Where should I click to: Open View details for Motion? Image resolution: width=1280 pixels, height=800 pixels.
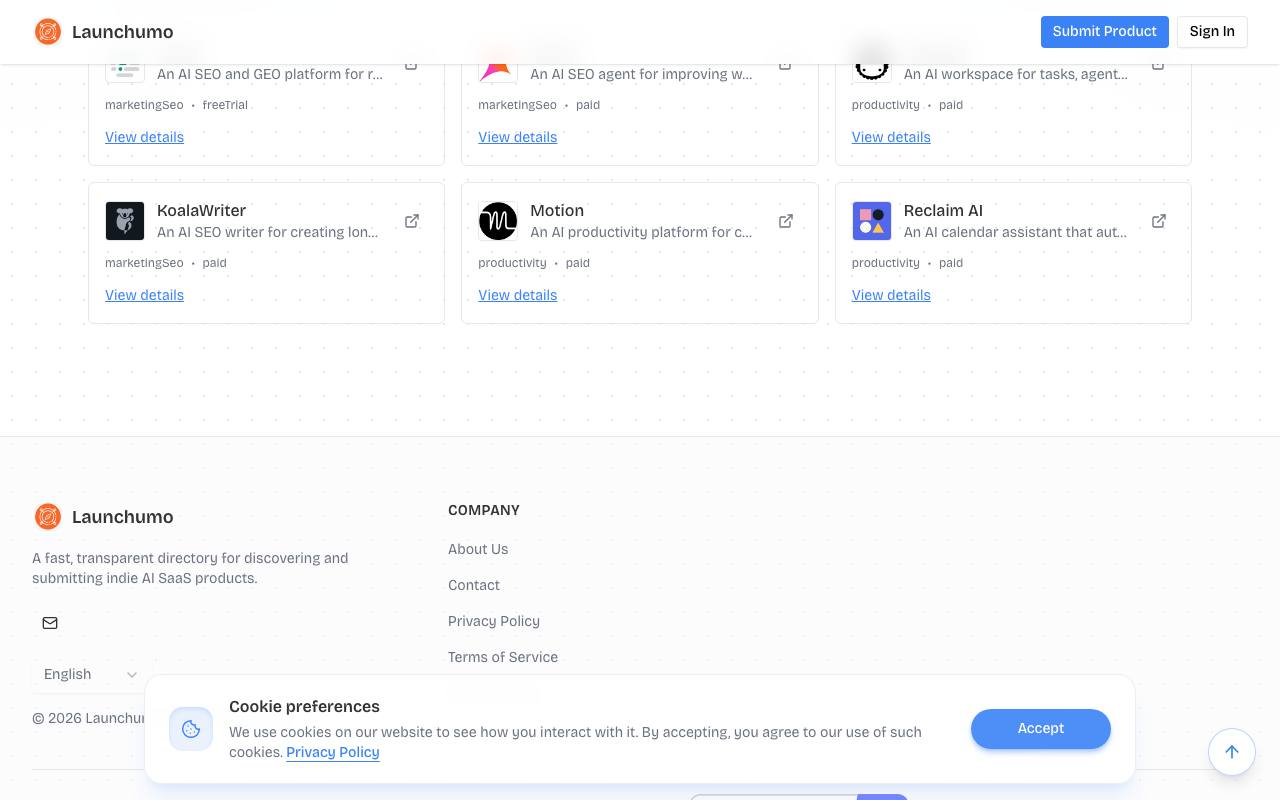(518, 295)
